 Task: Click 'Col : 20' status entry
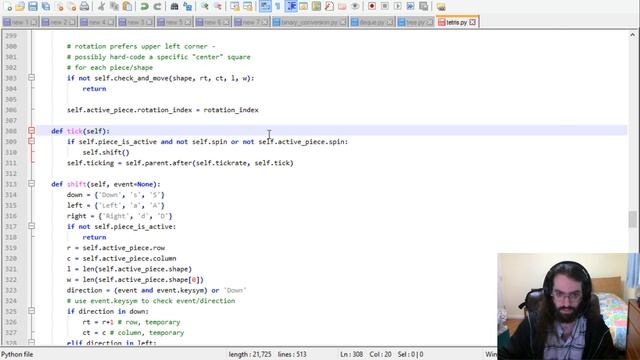380,354
